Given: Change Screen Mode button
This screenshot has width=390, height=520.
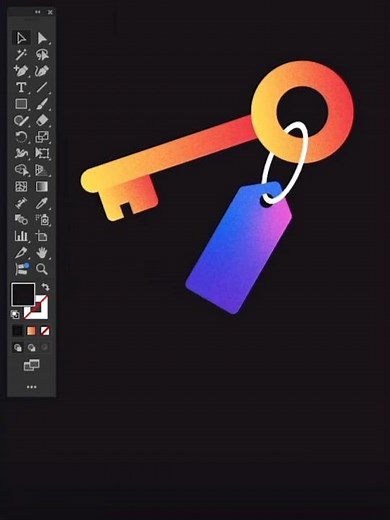Looking at the screenshot, I should tap(31, 365).
